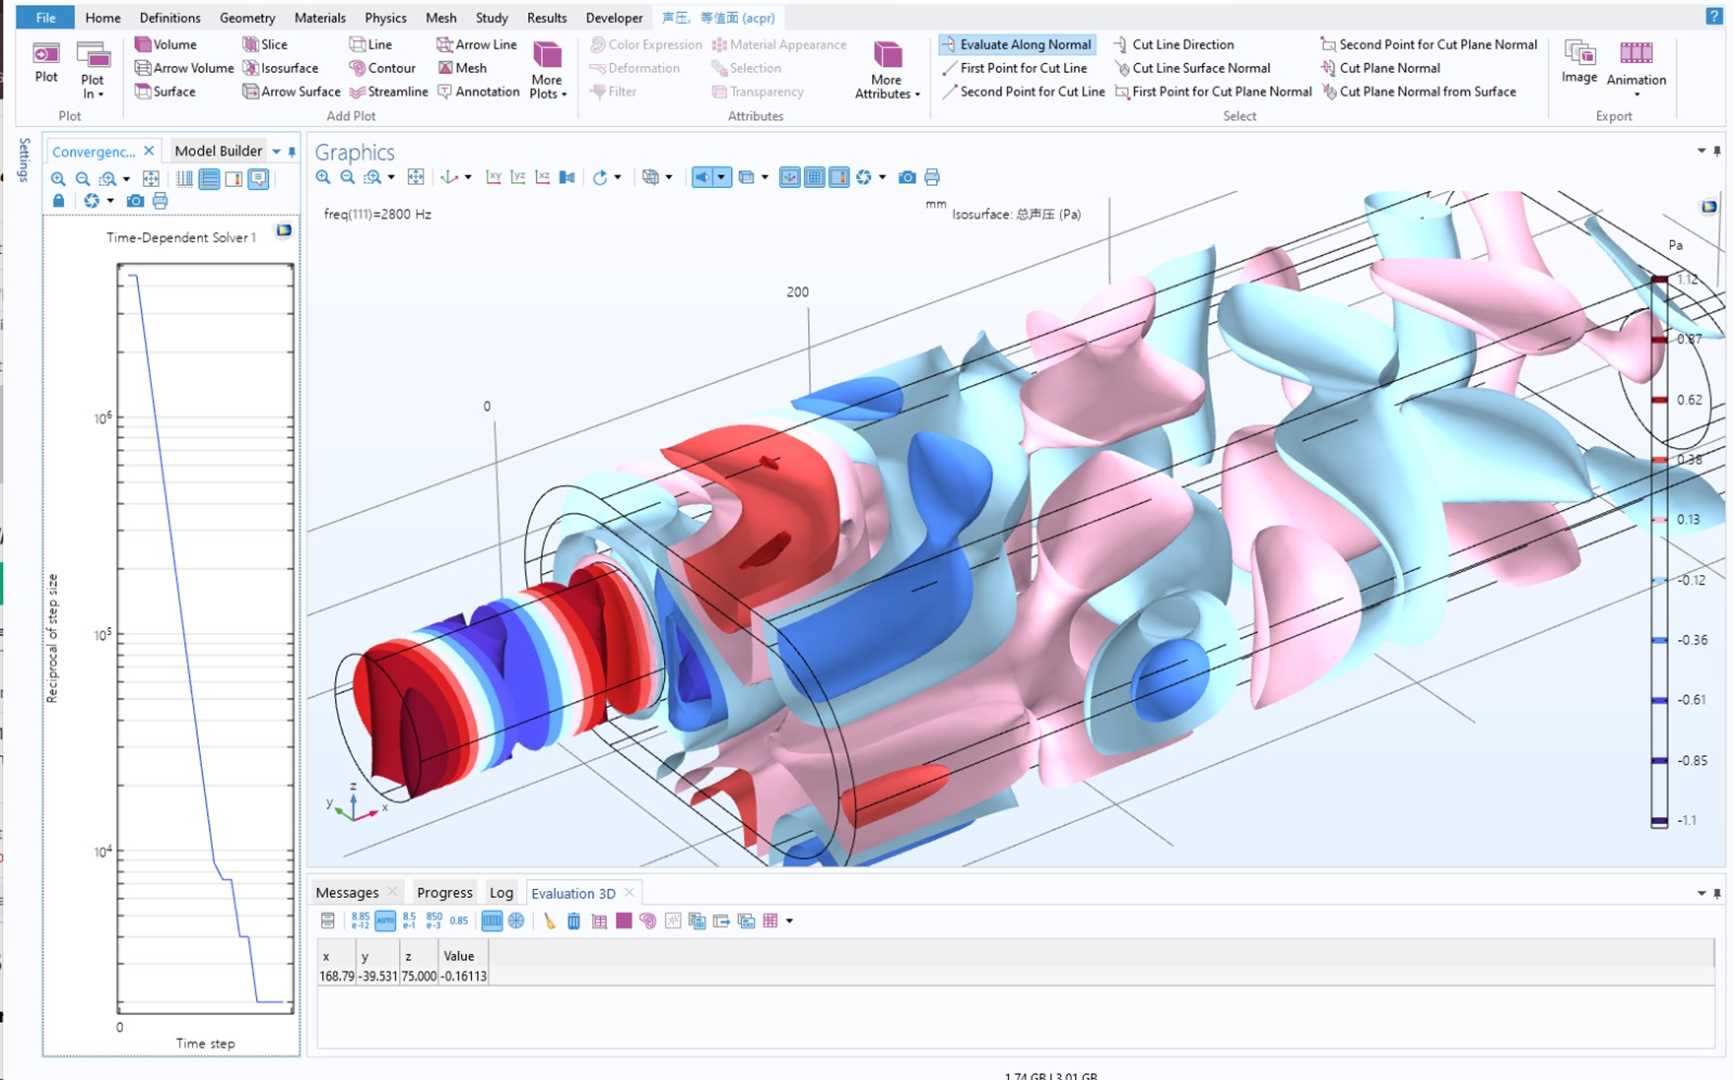Click Cut Plane Normal from Surface
This screenshot has width=1736, height=1080.
pyautogui.click(x=1418, y=91)
